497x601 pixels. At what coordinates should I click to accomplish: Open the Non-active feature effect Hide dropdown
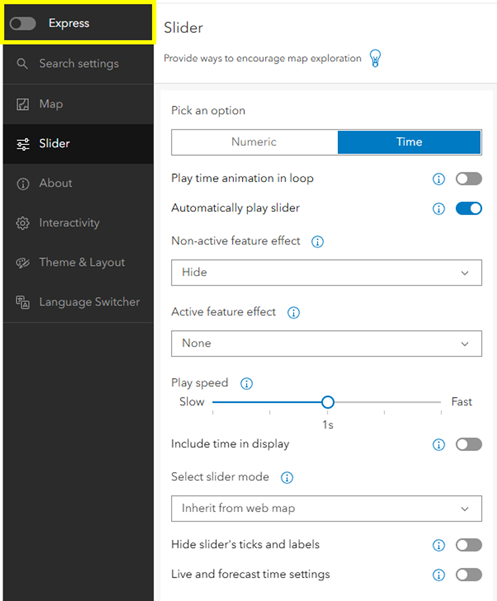point(326,273)
